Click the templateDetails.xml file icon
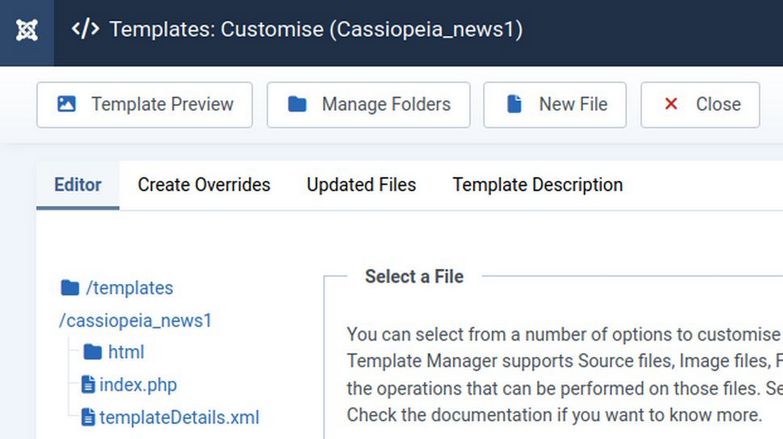Image resolution: width=783 pixels, height=439 pixels. [x=88, y=417]
